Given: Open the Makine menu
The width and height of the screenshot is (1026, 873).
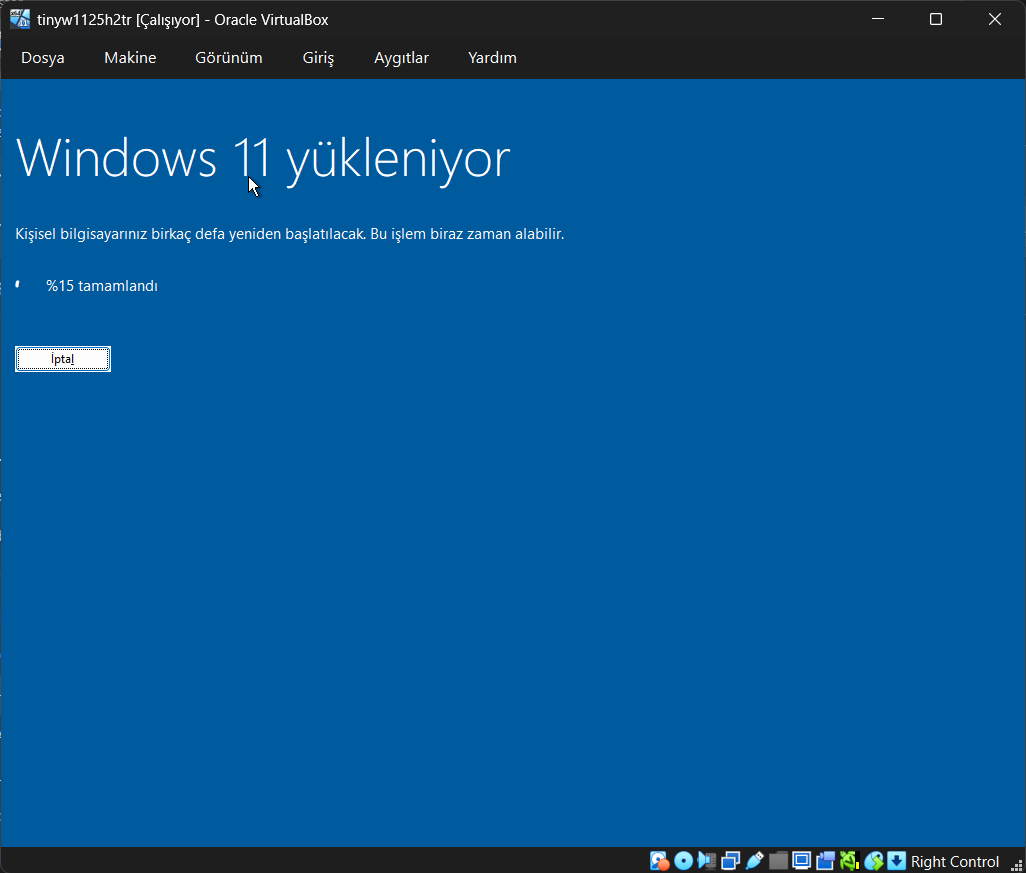Looking at the screenshot, I should point(130,58).
